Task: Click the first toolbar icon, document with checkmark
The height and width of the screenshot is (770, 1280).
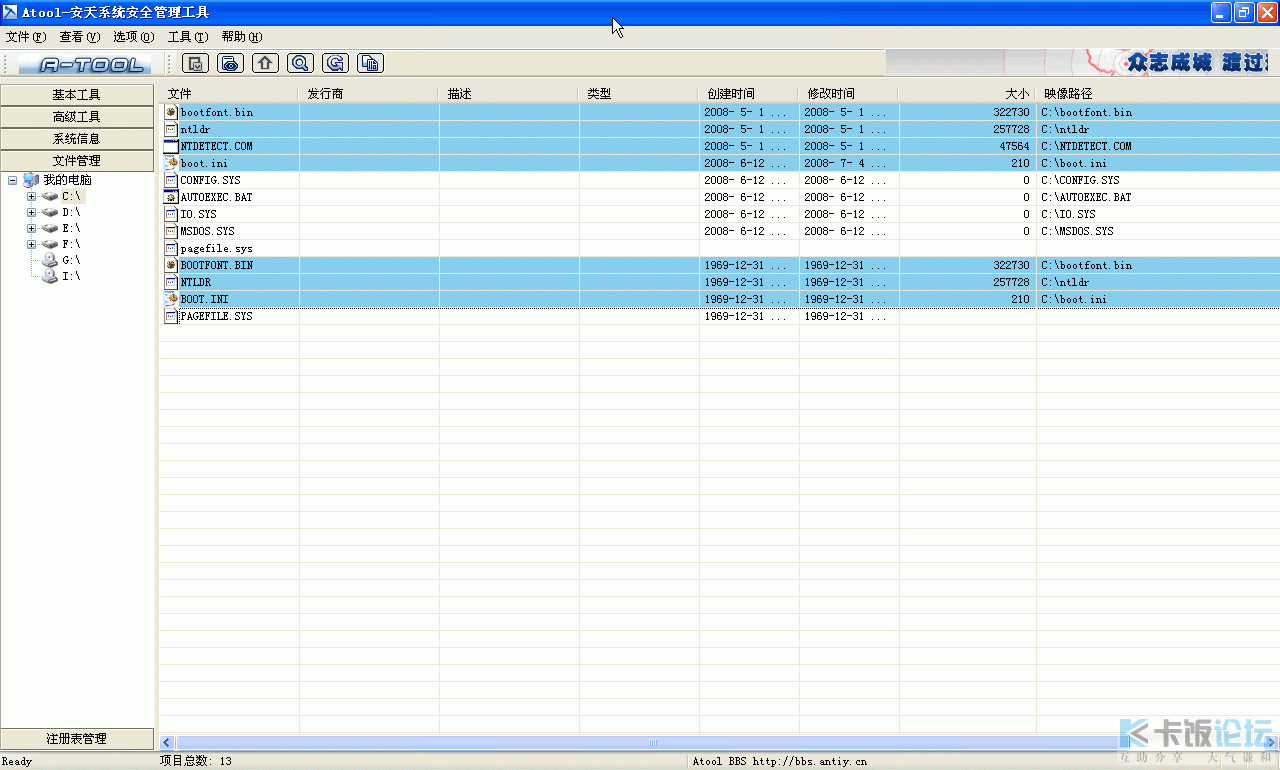Action: coord(196,63)
